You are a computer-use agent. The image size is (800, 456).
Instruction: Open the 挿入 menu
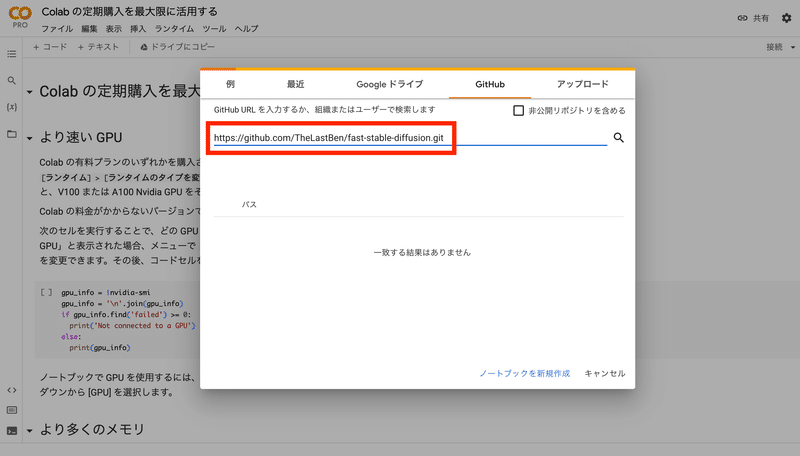[x=138, y=29]
